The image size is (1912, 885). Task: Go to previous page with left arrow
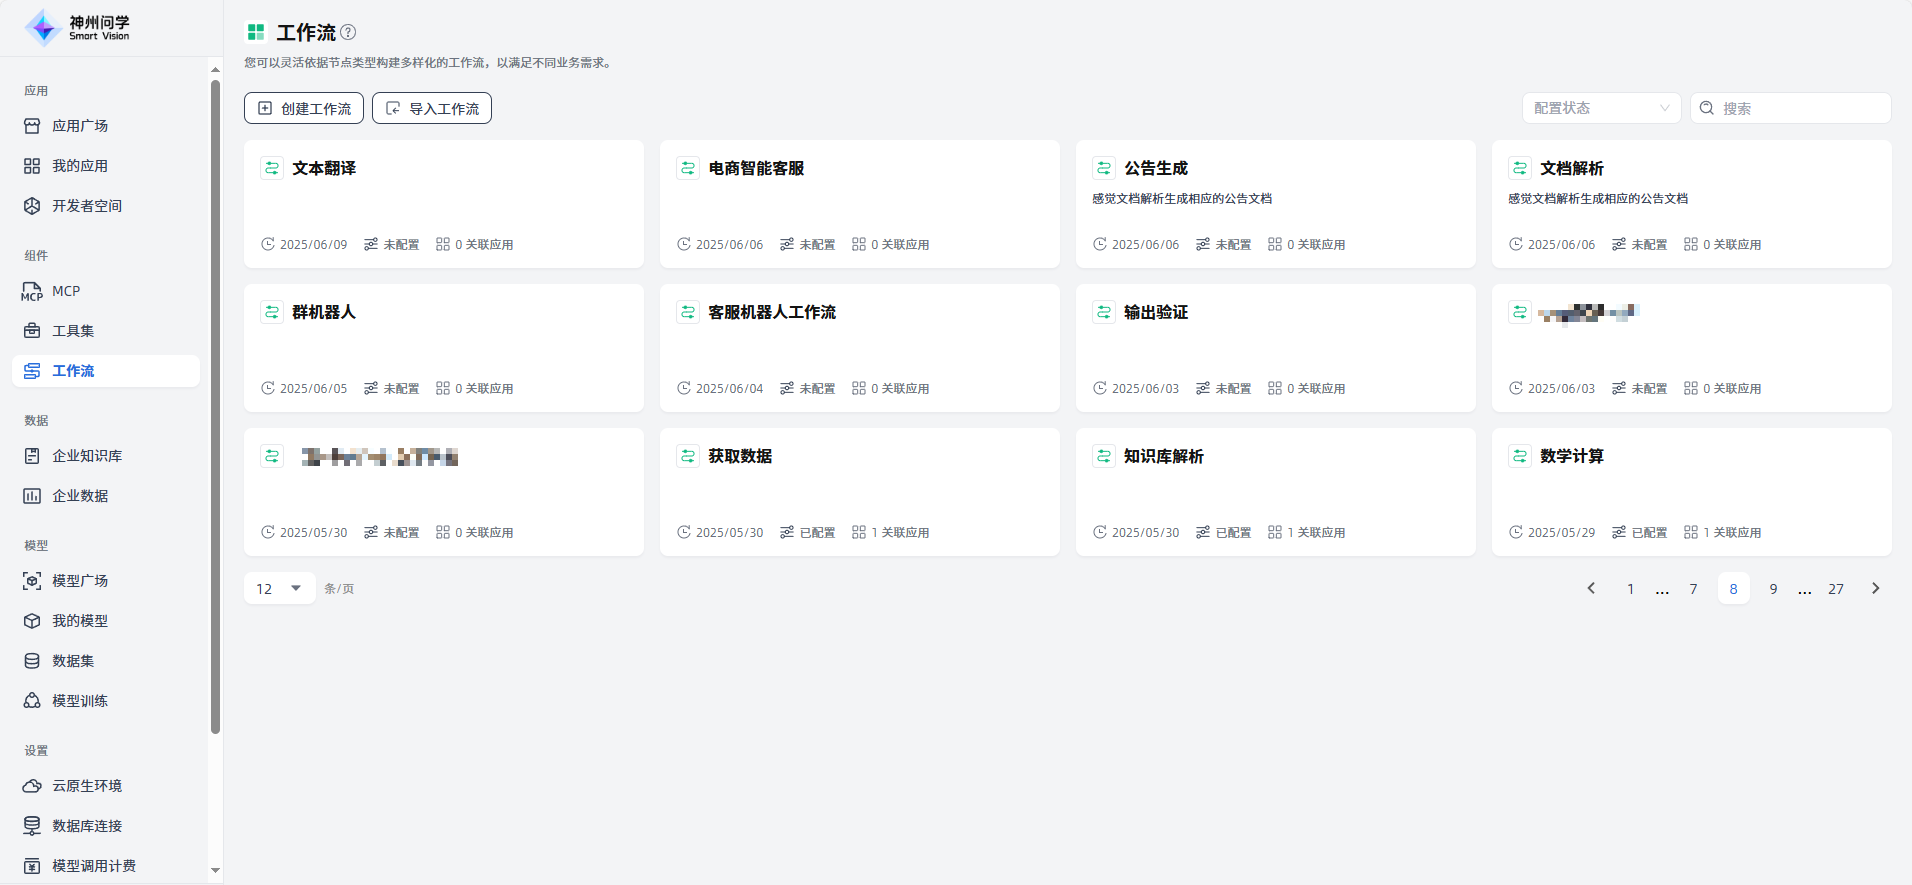(1591, 588)
